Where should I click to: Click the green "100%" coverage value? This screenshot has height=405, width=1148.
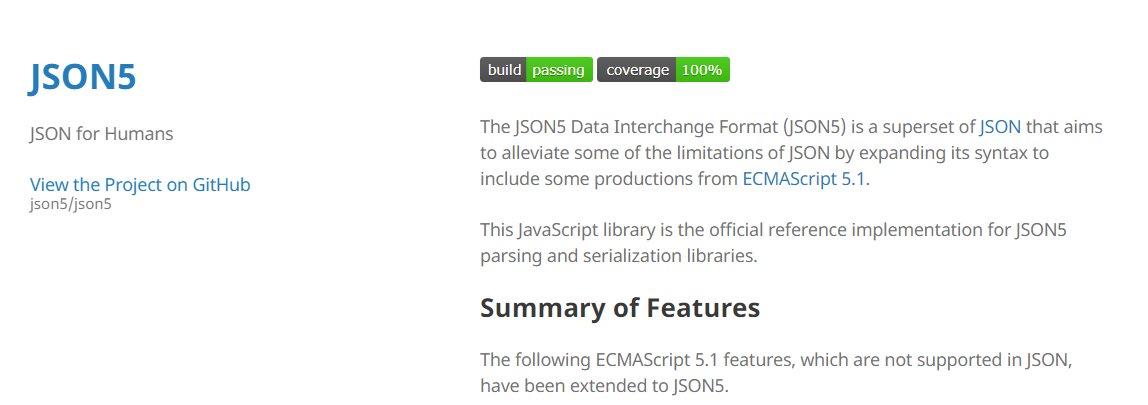point(702,70)
